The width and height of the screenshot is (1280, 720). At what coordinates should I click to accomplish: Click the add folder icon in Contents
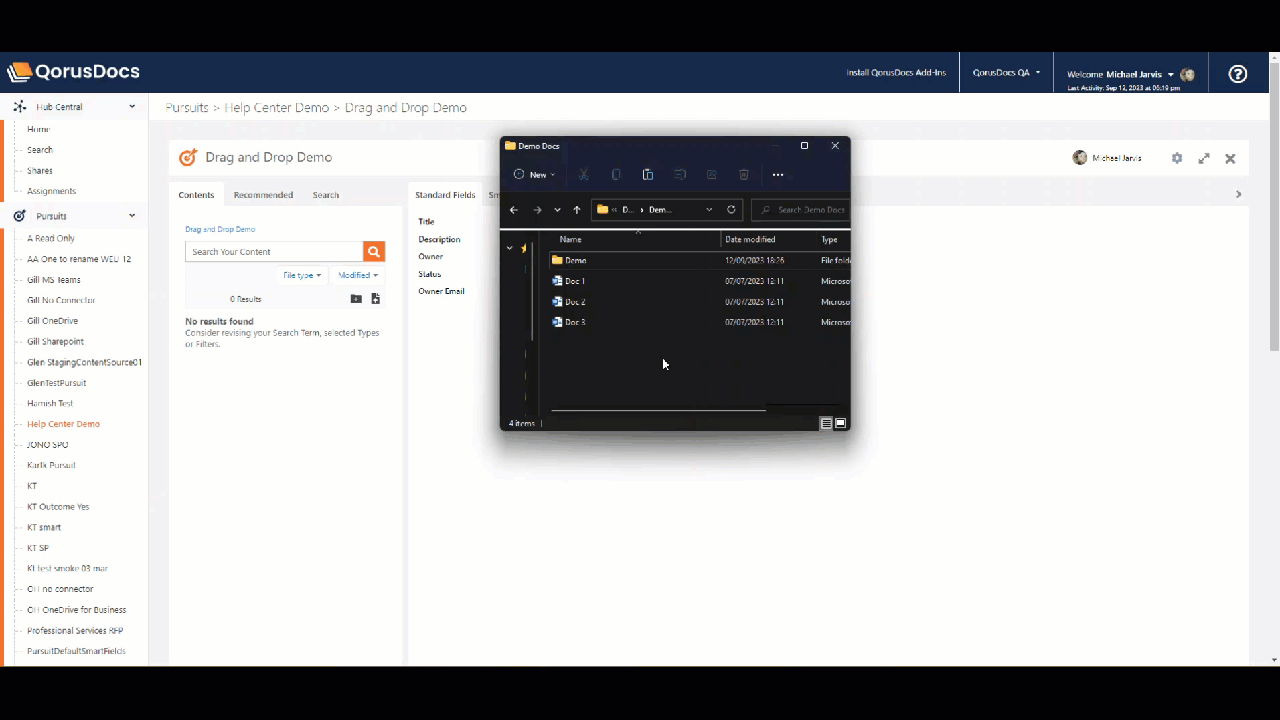point(356,299)
